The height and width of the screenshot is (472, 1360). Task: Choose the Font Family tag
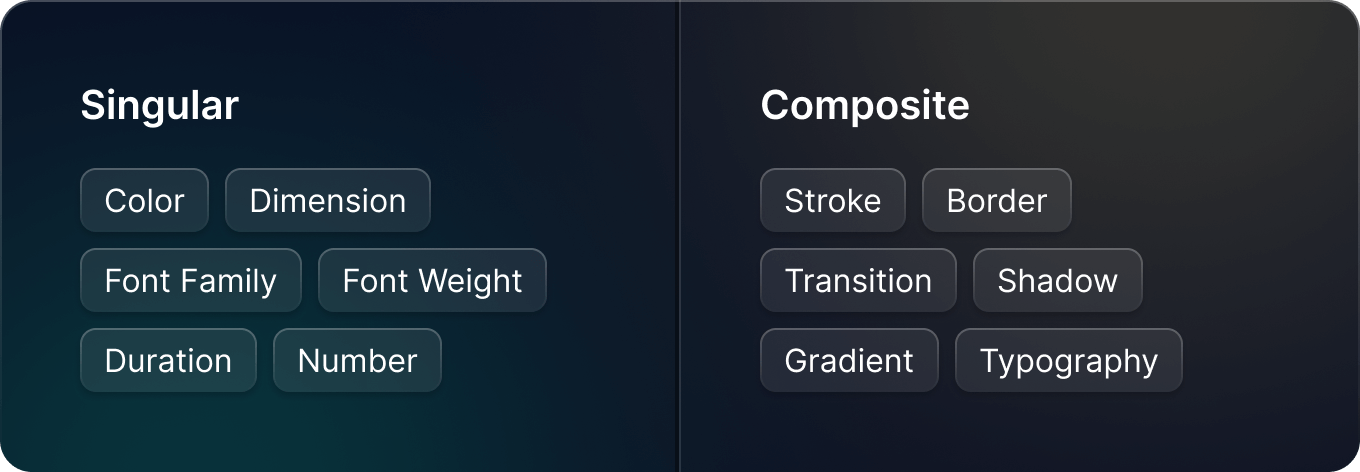[191, 280]
